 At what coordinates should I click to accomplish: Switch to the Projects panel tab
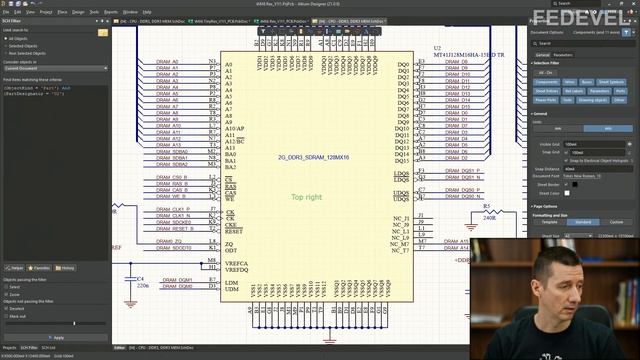click(x=9, y=348)
